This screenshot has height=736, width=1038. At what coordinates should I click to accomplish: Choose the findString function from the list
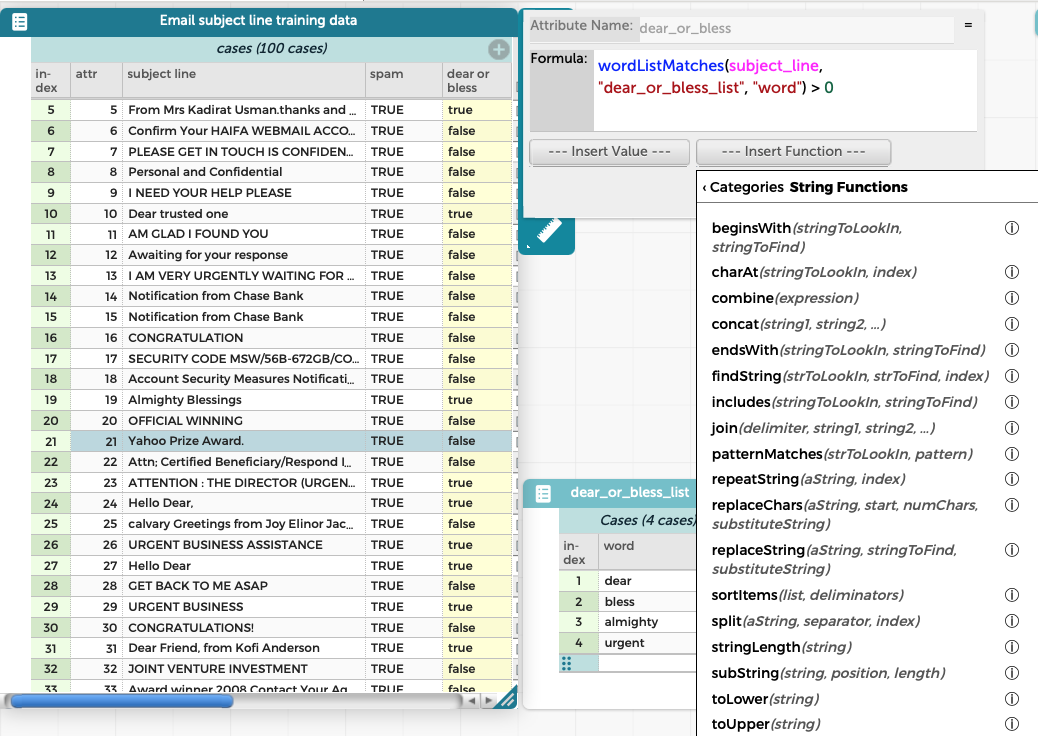[x=746, y=376]
